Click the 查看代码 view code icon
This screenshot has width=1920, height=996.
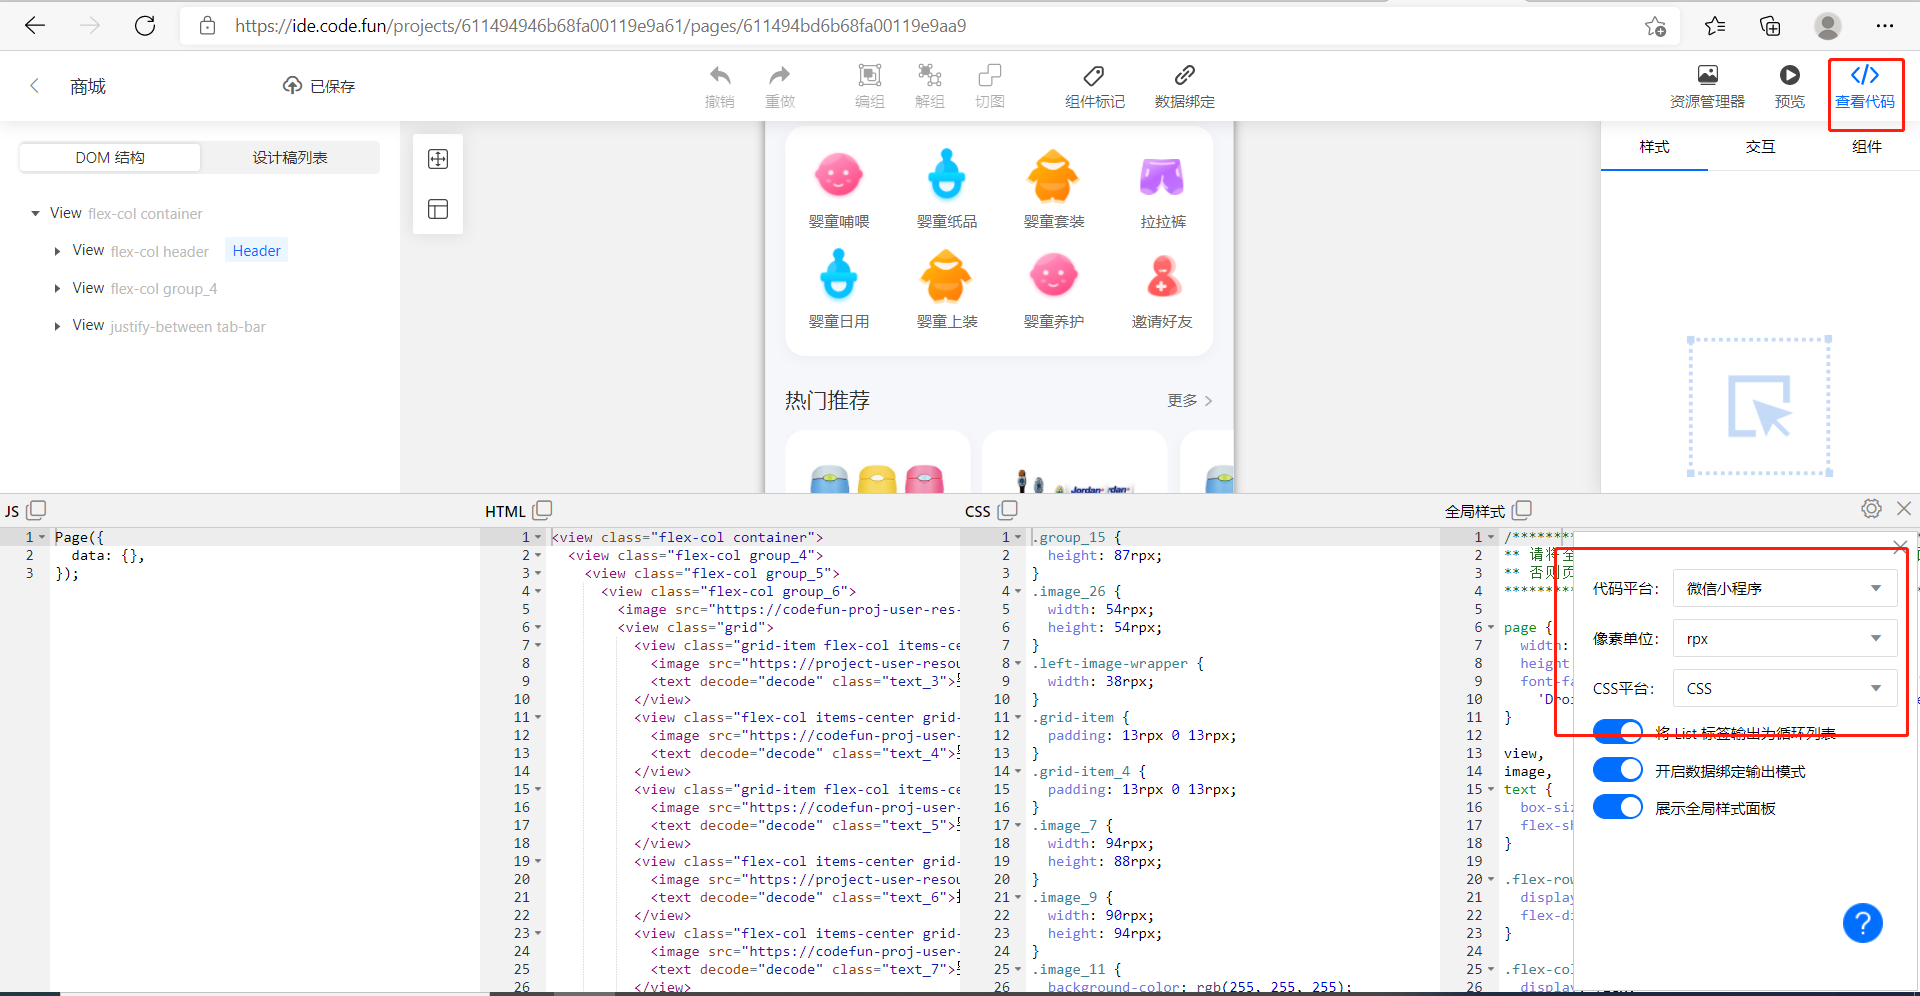[x=1864, y=85]
